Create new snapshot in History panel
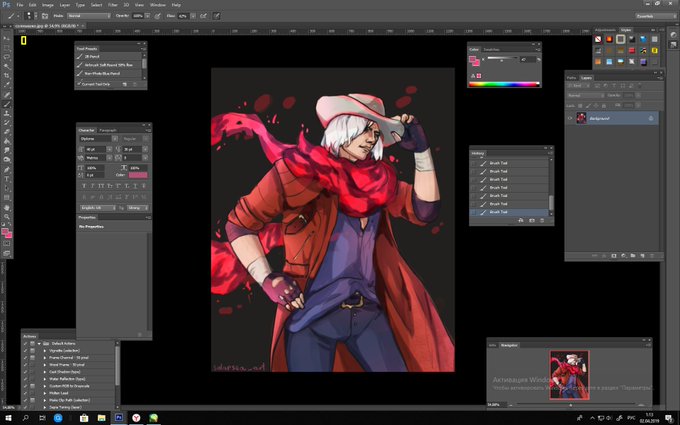 [532, 220]
